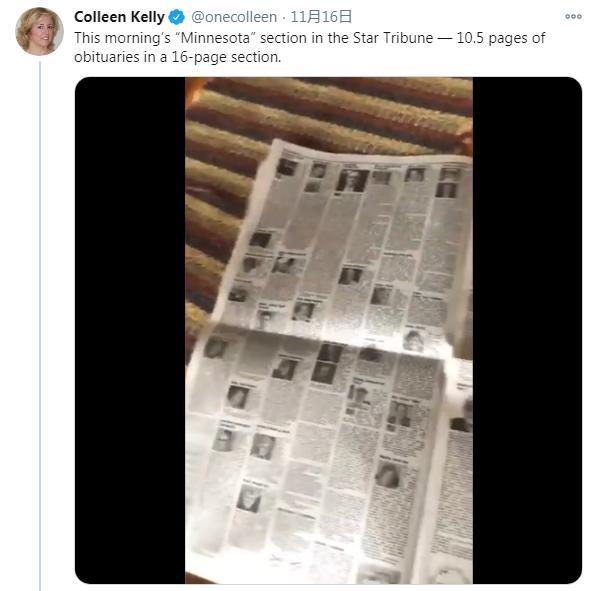Open Colleen Kelly's profile avatar photo
Image resolution: width=596 pixels, height=591 pixels.
pos(39,31)
